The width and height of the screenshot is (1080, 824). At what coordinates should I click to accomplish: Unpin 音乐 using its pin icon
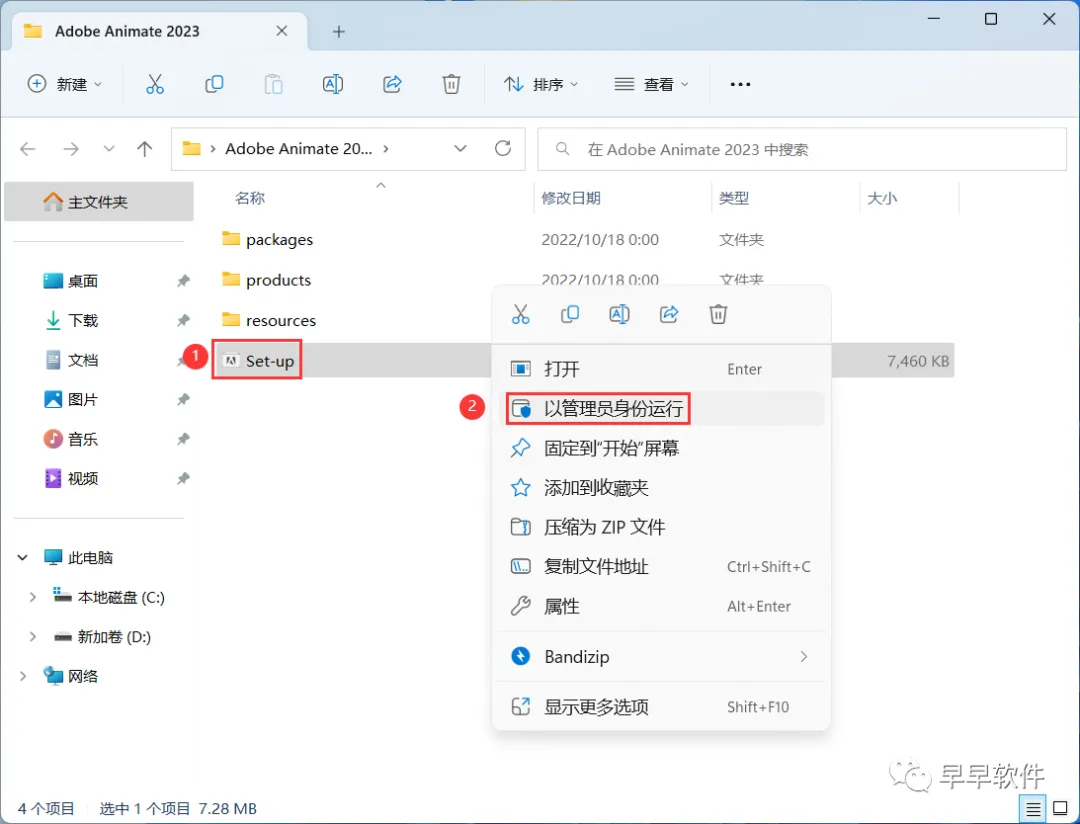[x=183, y=439]
